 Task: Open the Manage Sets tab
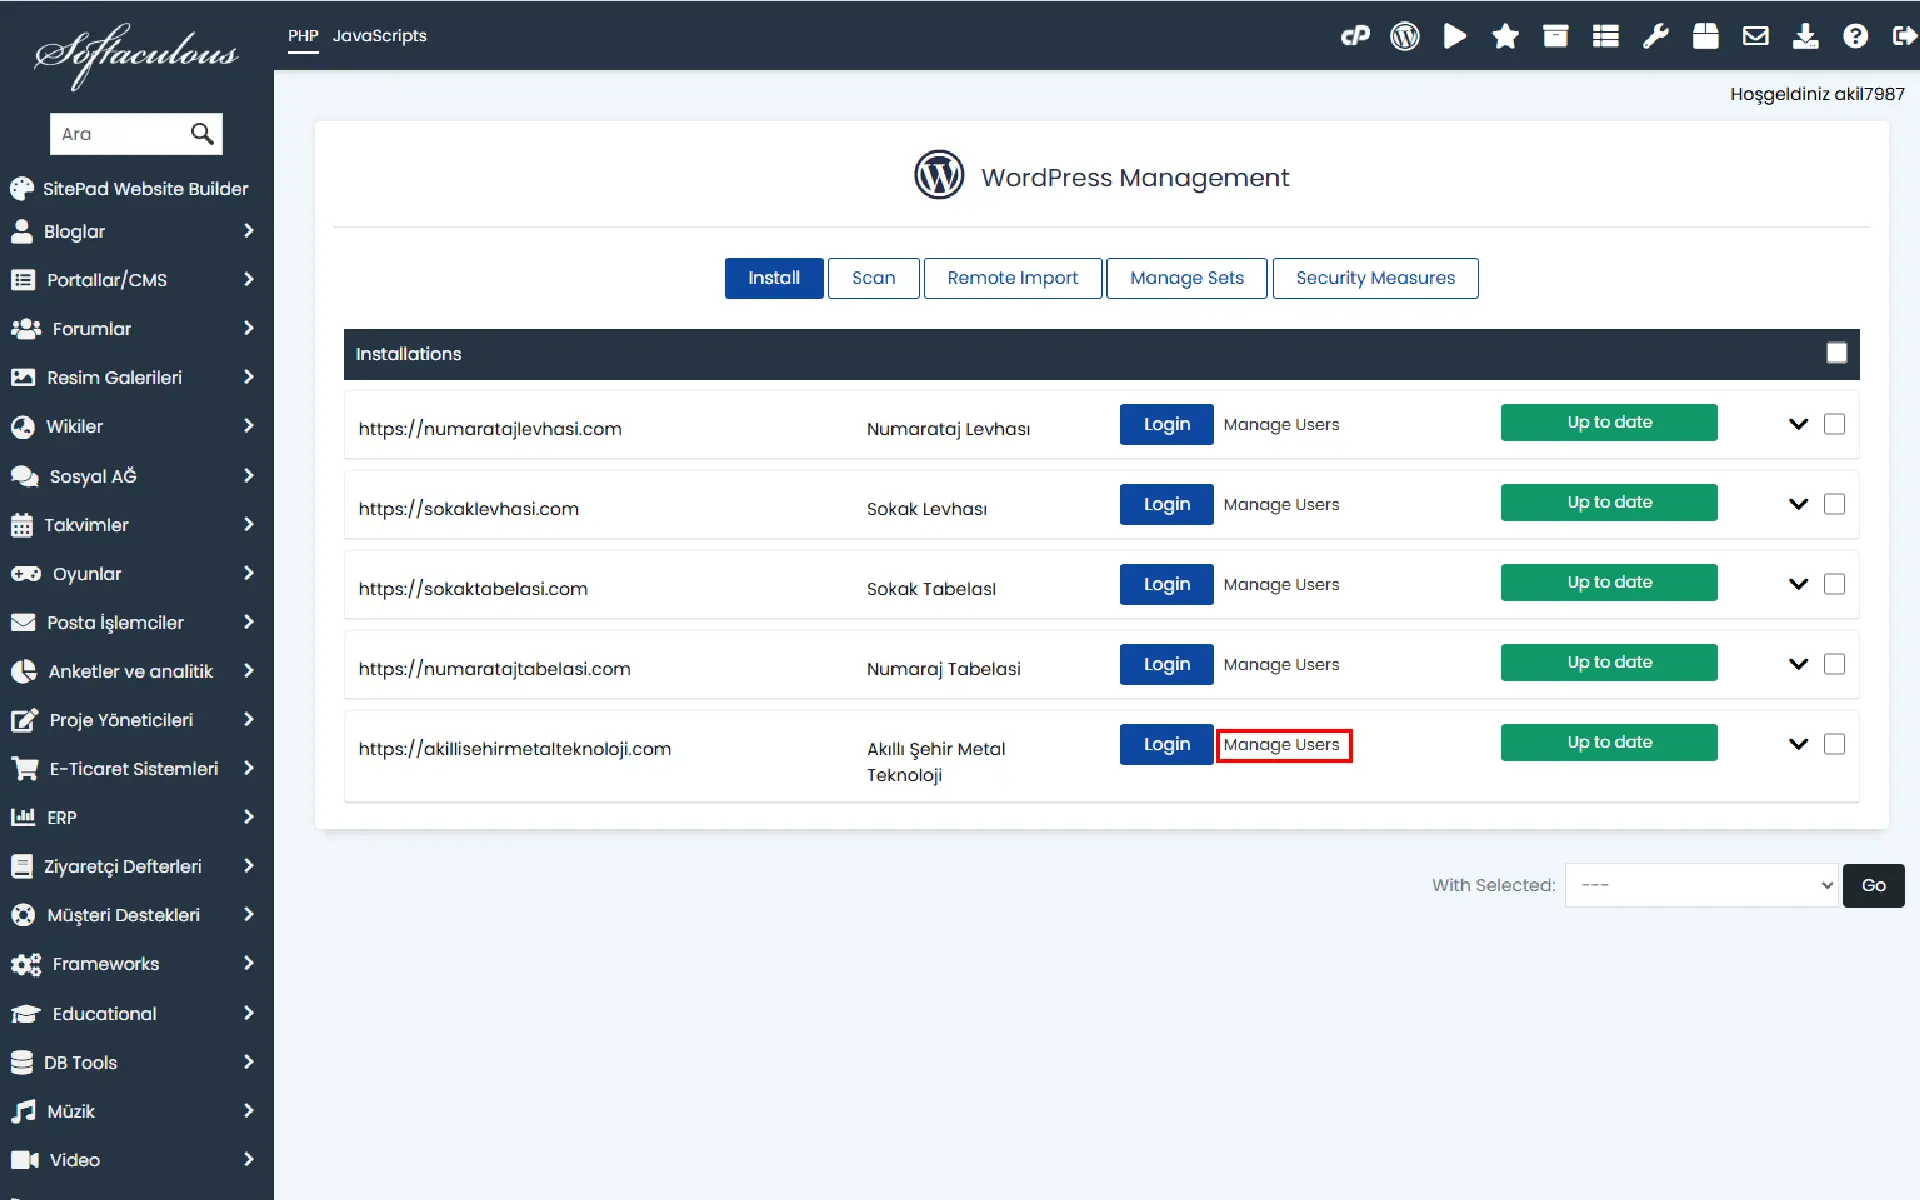(x=1187, y=278)
